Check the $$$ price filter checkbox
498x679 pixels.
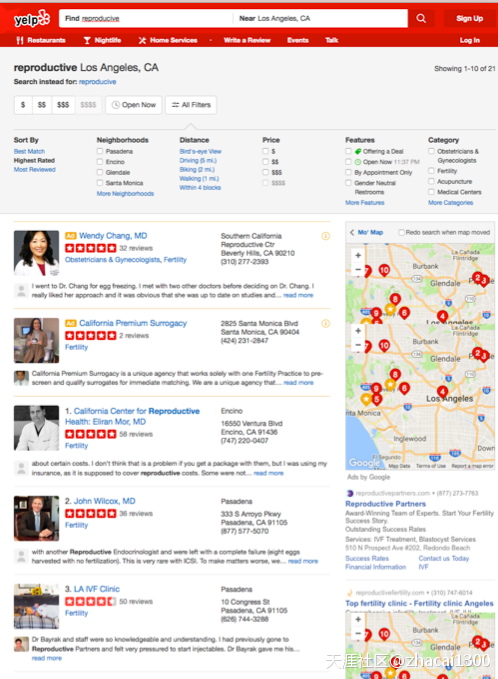coord(265,172)
